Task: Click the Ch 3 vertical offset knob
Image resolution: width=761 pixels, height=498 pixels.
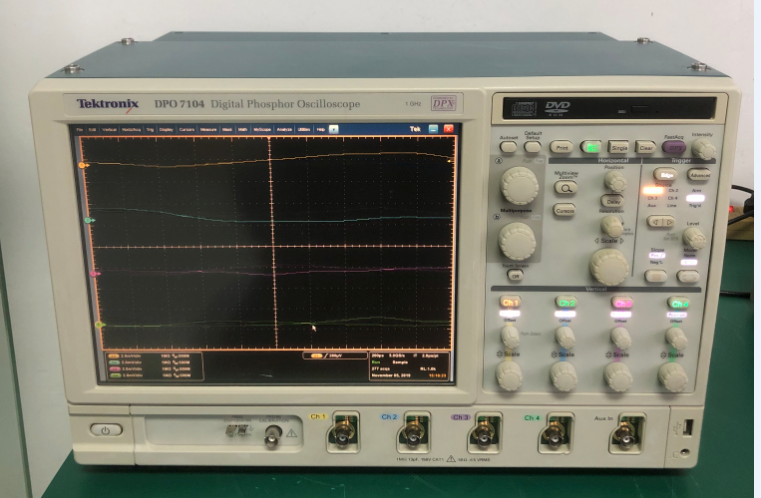Action: 621,338
